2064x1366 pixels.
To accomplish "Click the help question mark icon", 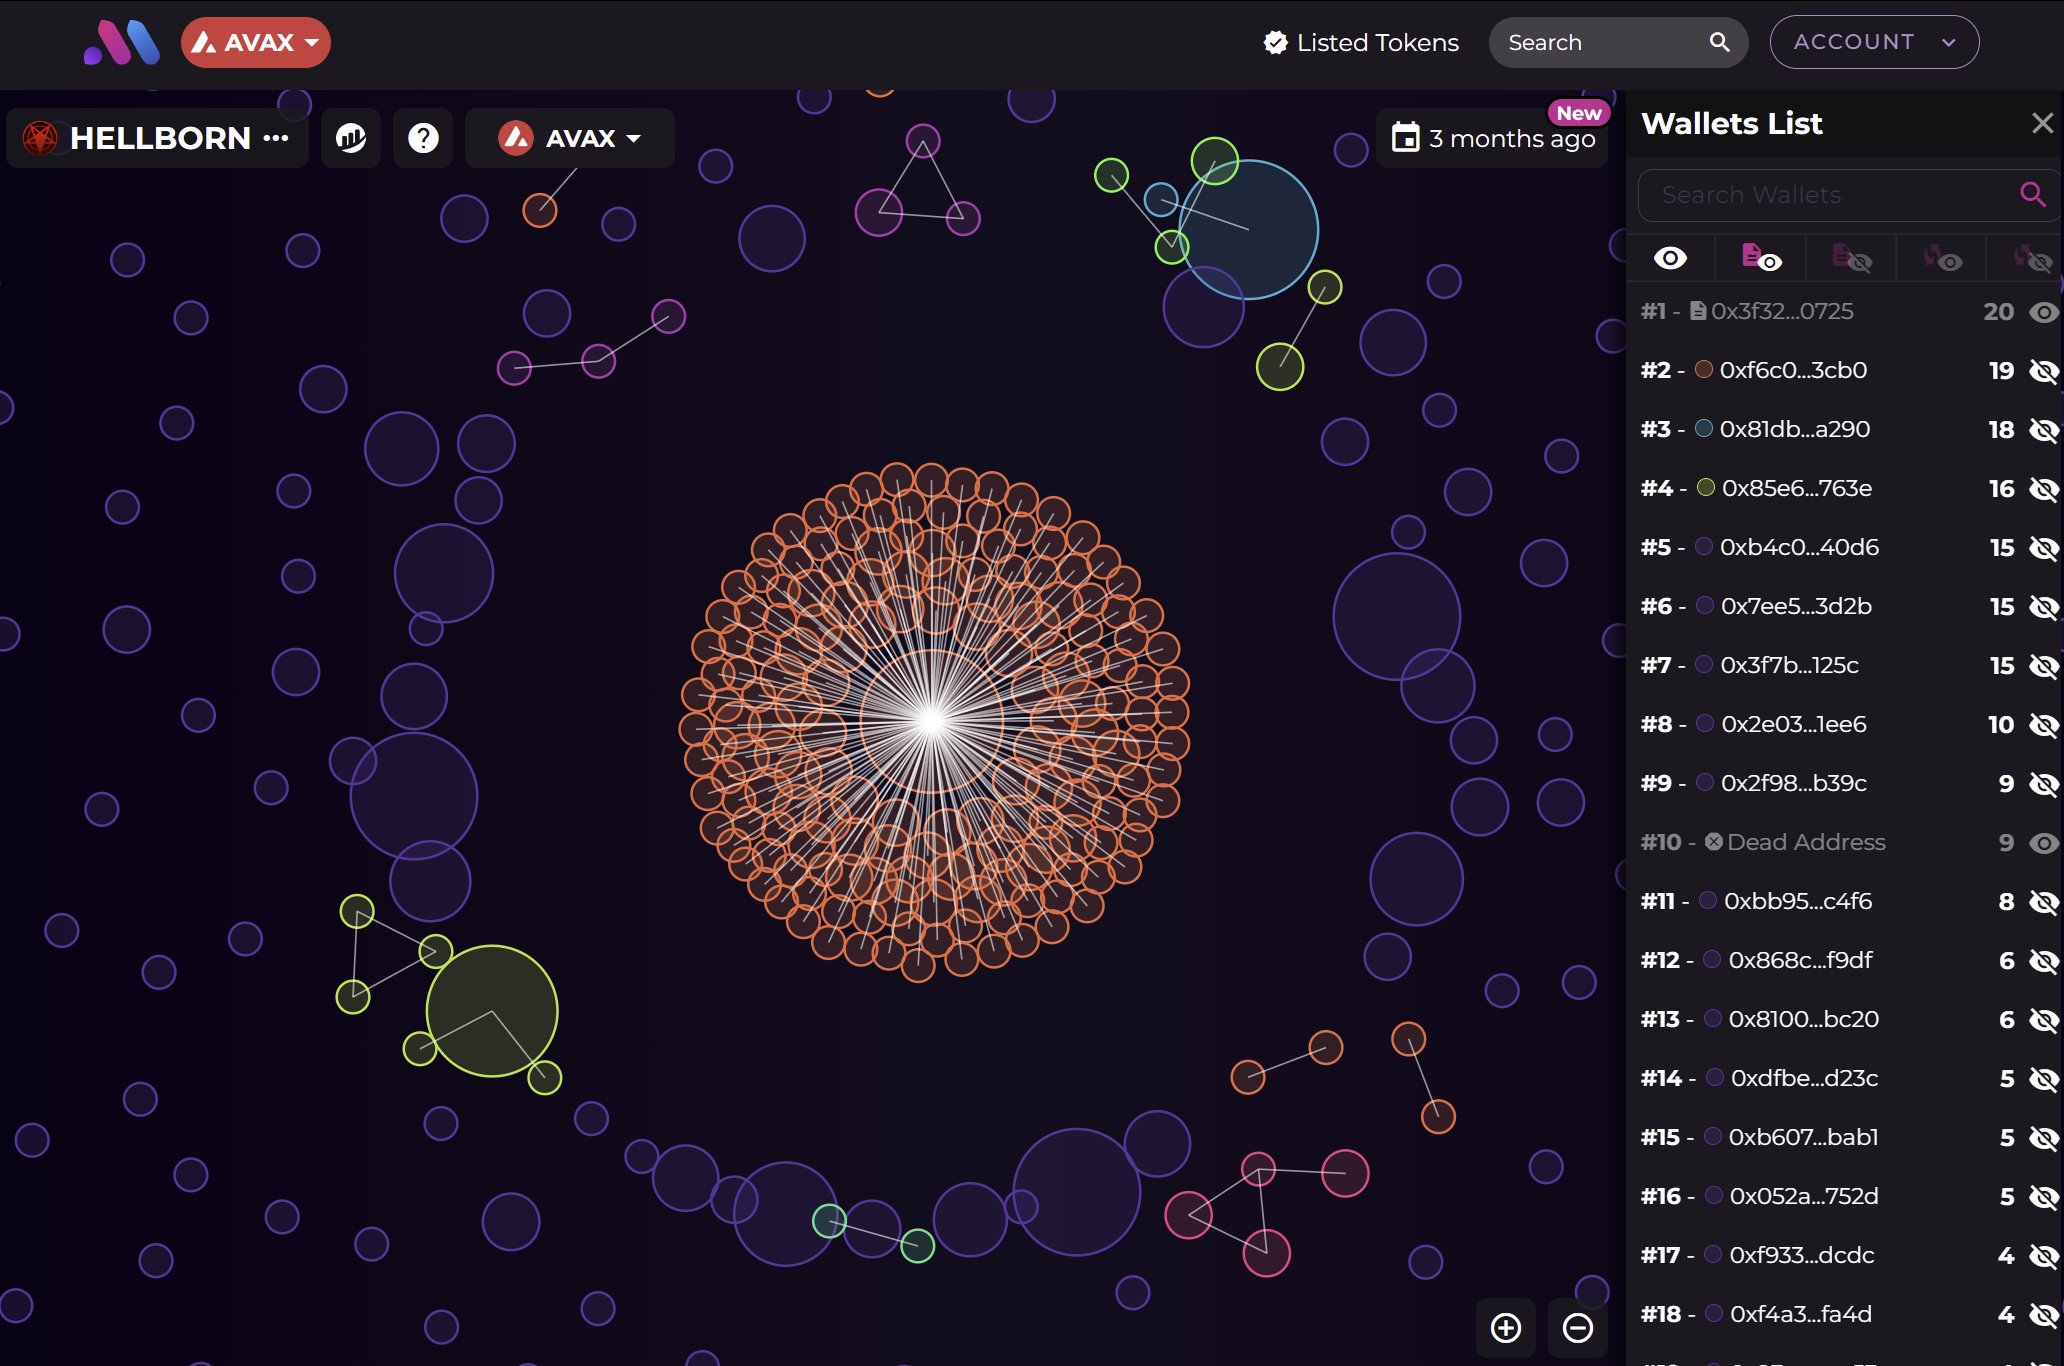I will 423,138.
